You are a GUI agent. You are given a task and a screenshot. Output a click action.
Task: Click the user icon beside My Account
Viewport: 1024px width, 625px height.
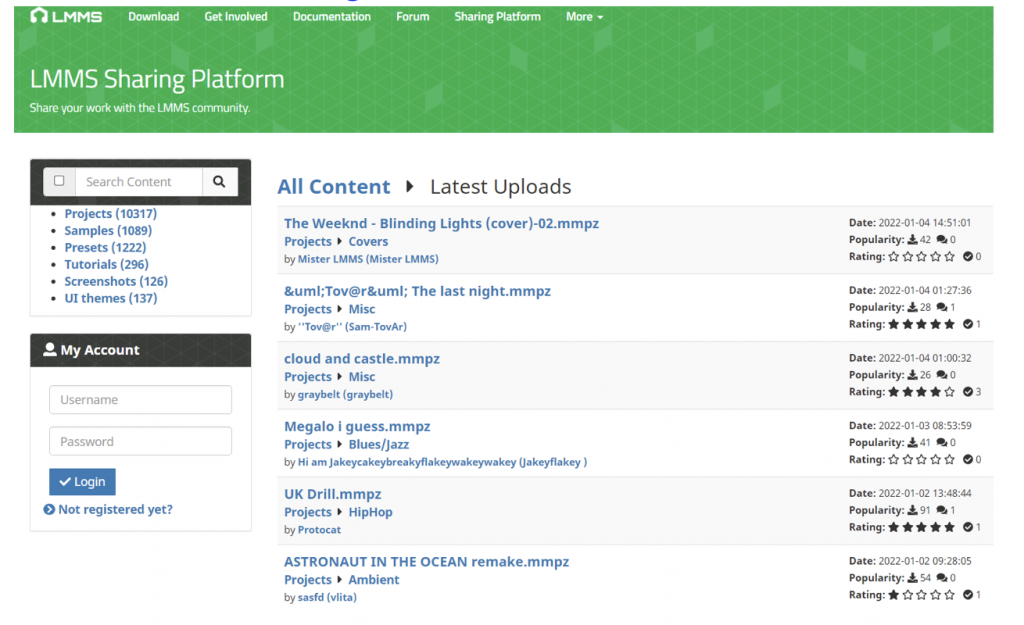click(x=50, y=350)
